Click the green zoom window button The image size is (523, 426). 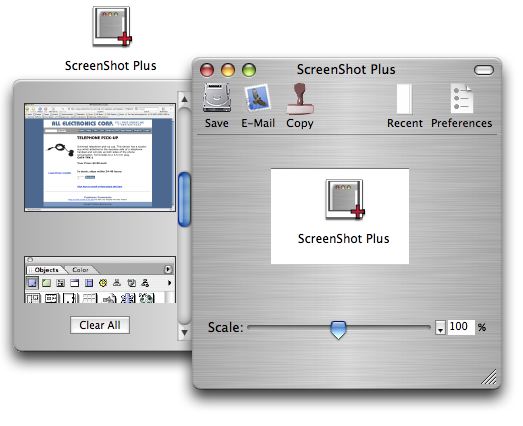coord(249,70)
